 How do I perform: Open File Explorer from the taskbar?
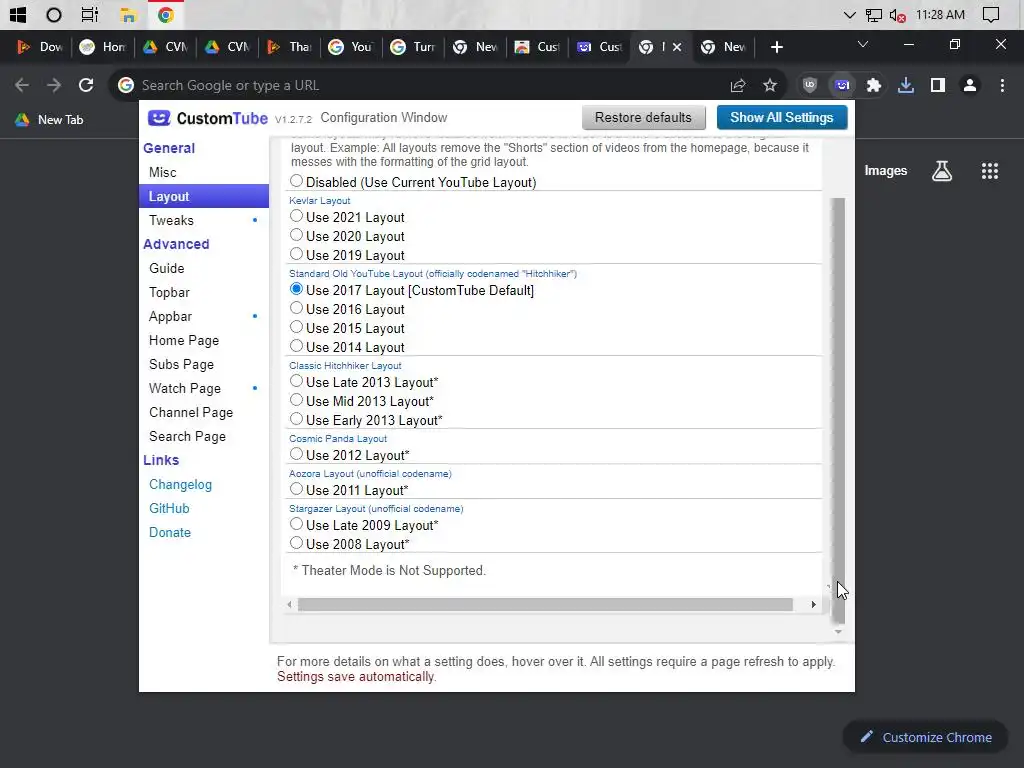[x=128, y=14]
